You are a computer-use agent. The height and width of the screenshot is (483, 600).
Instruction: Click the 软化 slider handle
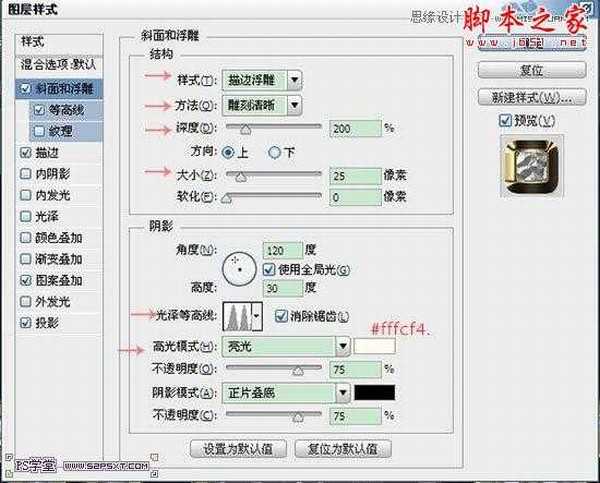[227, 198]
